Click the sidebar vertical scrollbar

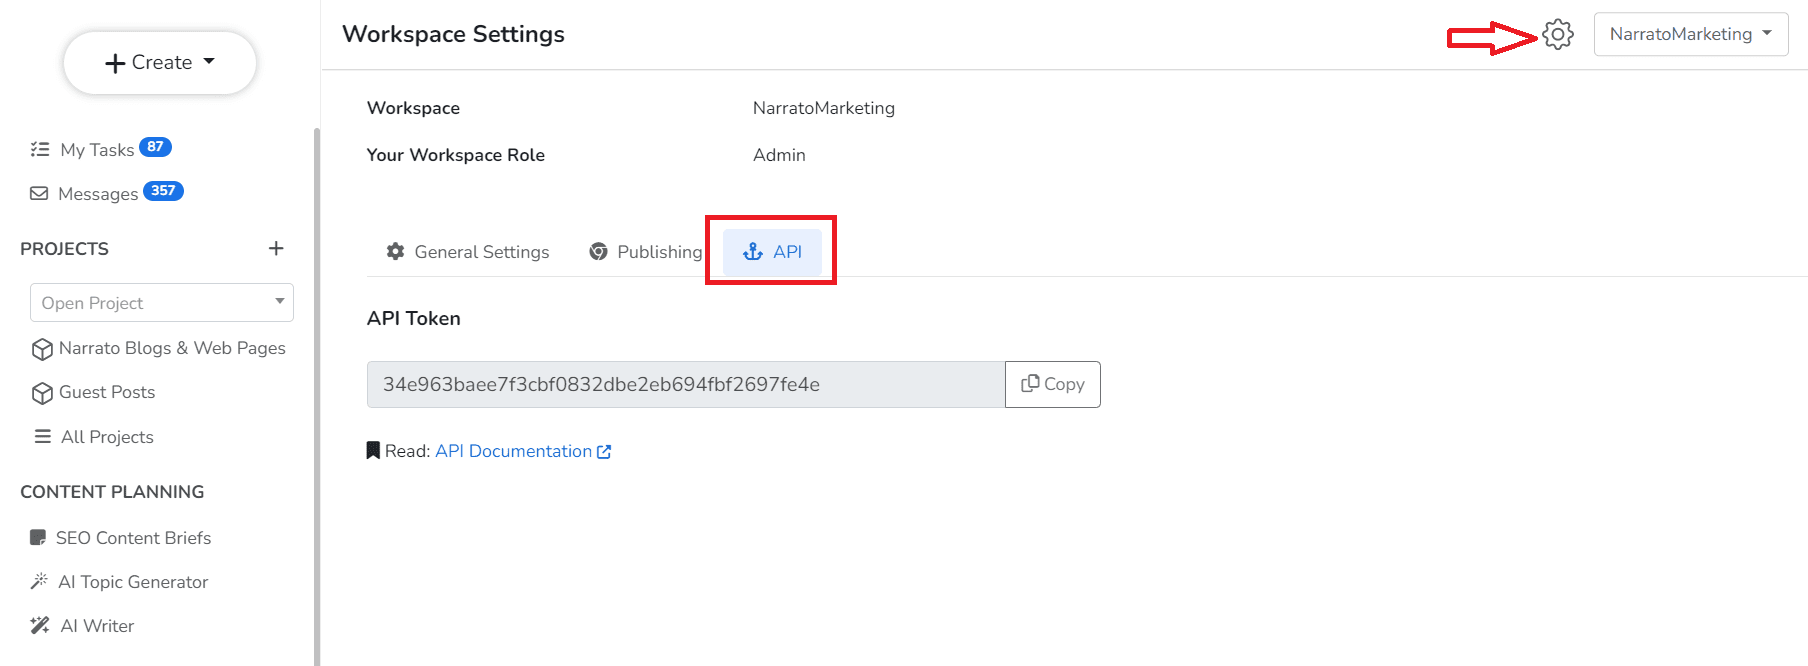click(317, 396)
